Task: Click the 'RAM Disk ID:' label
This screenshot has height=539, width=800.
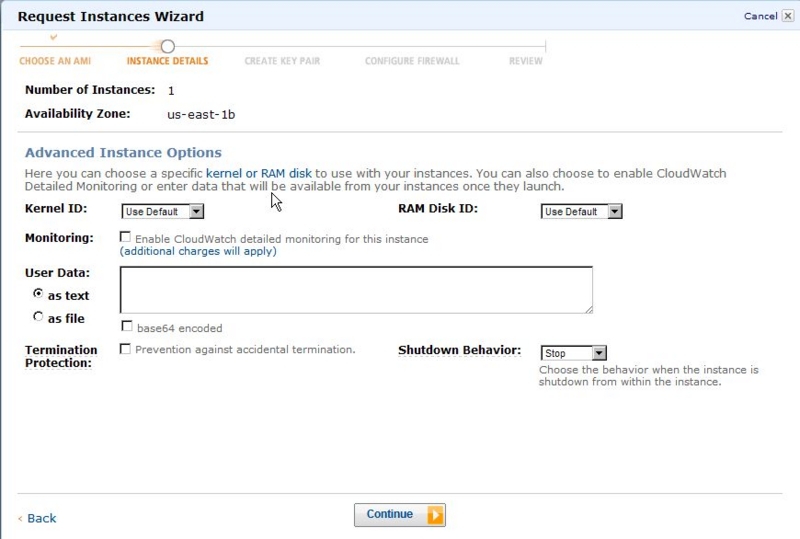Action: [438, 209]
